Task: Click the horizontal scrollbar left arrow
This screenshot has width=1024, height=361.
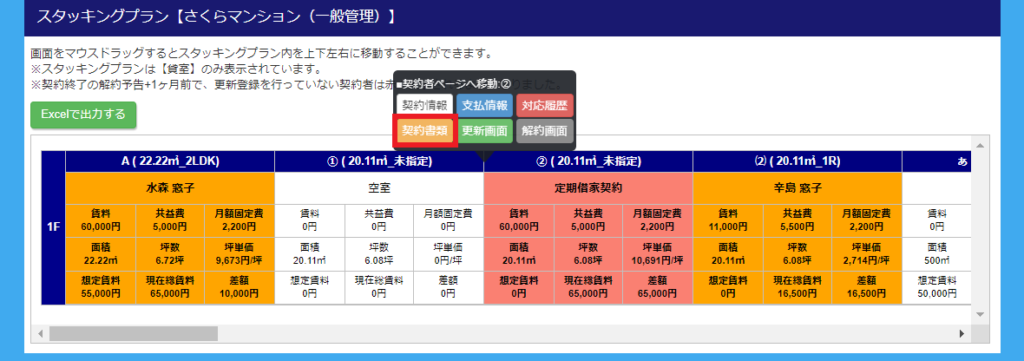Action: tap(40, 334)
